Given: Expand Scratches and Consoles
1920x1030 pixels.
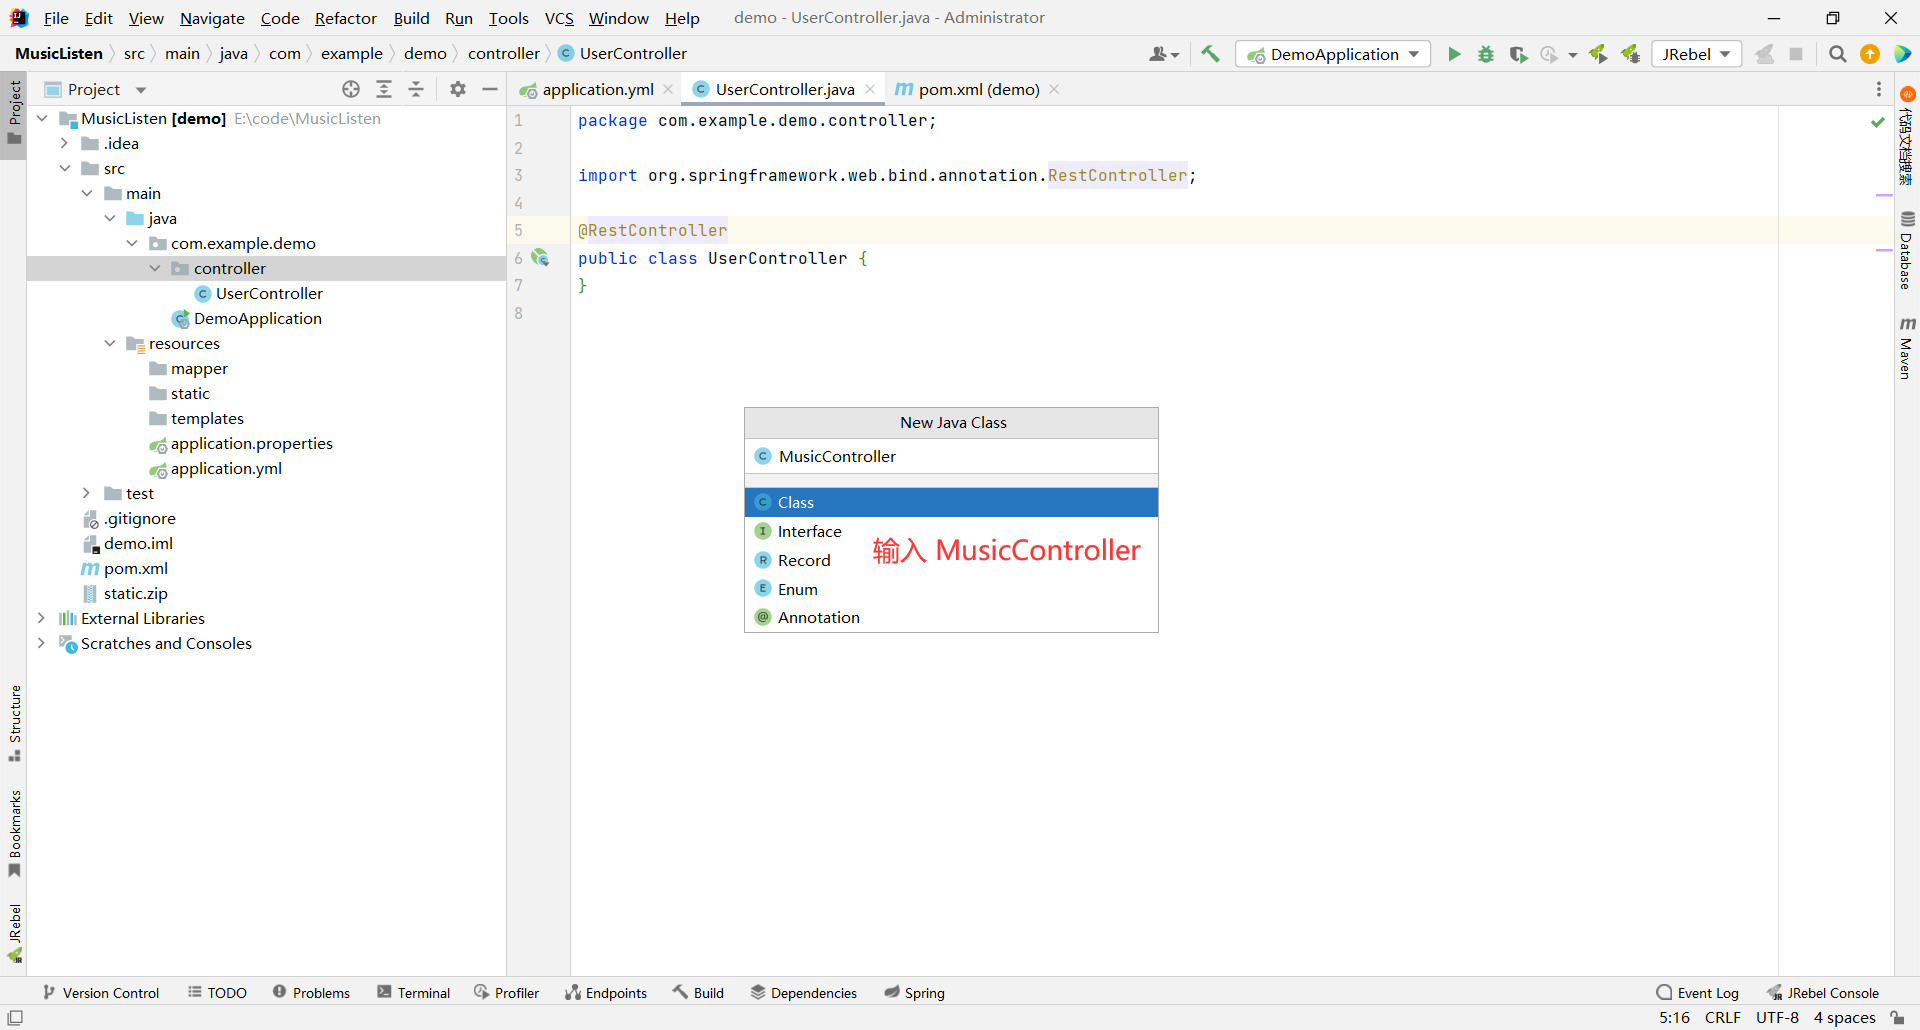Looking at the screenshot, I should (x=42, y=643).
